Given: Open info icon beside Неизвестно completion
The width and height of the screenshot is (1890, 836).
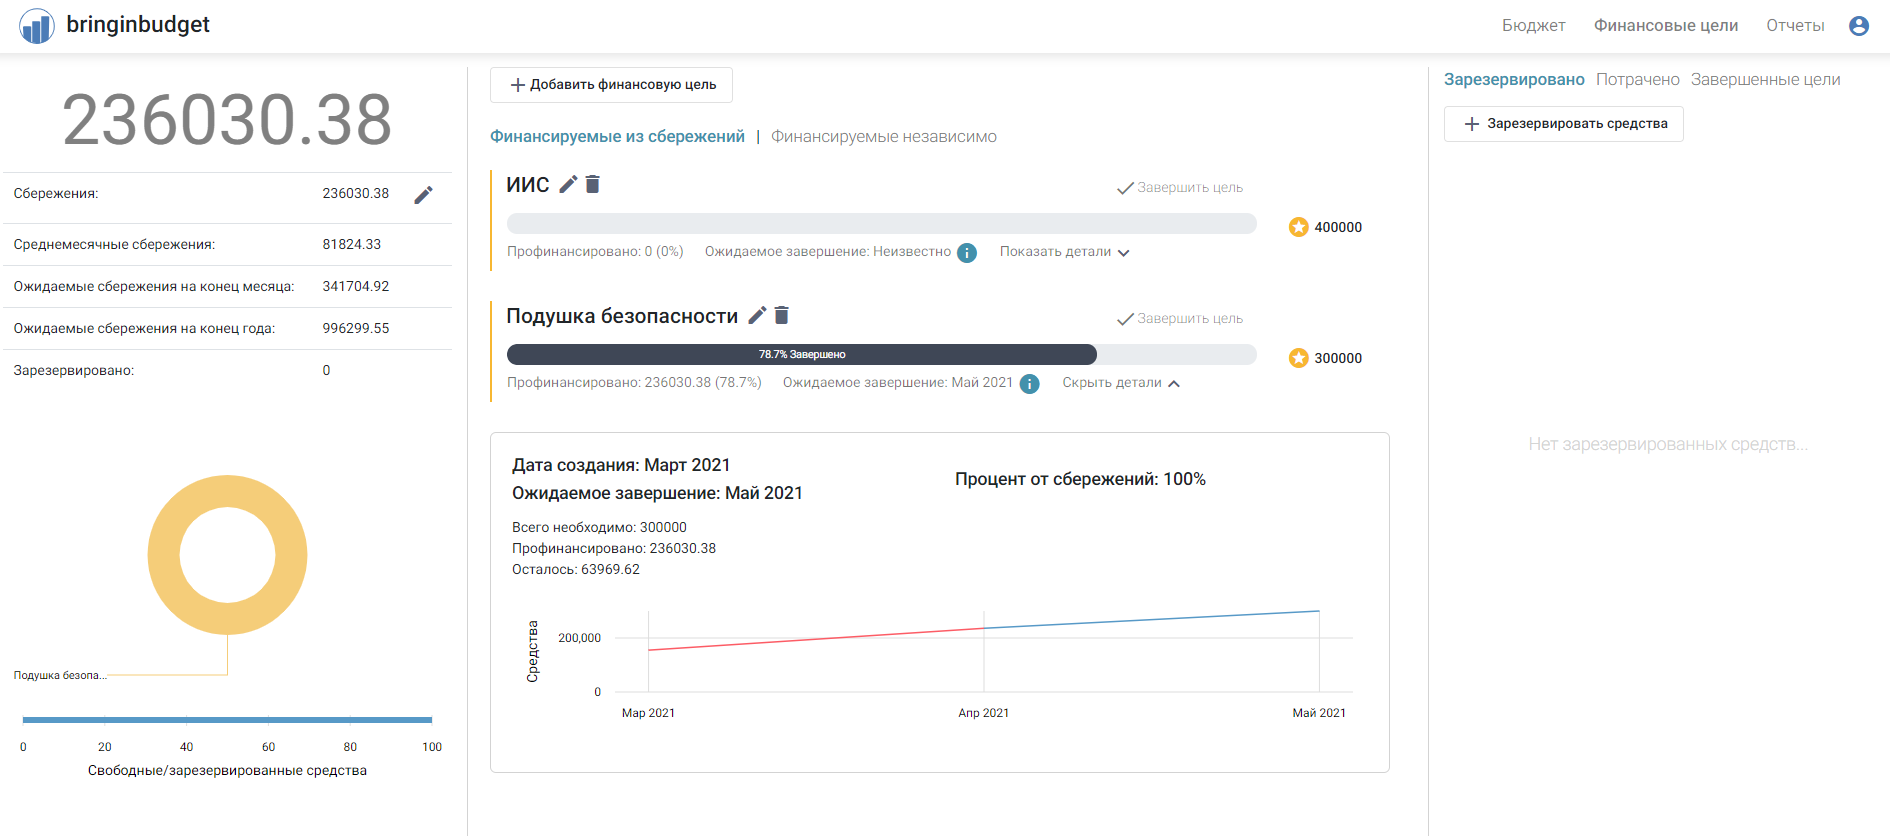Looking at the screenshot, I should [967, 253].
